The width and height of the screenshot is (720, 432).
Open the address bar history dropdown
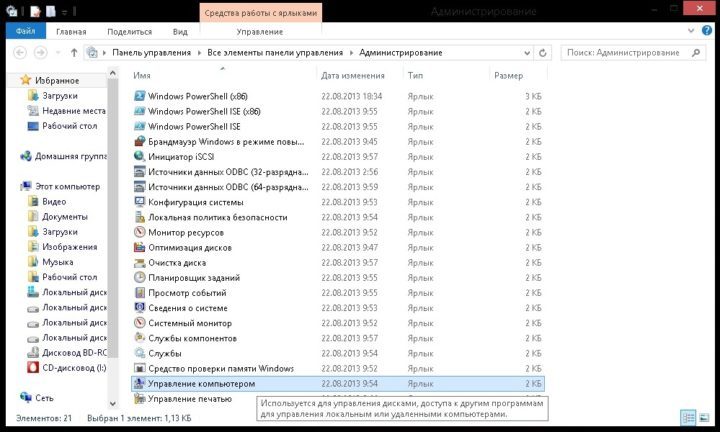(527, 53)
